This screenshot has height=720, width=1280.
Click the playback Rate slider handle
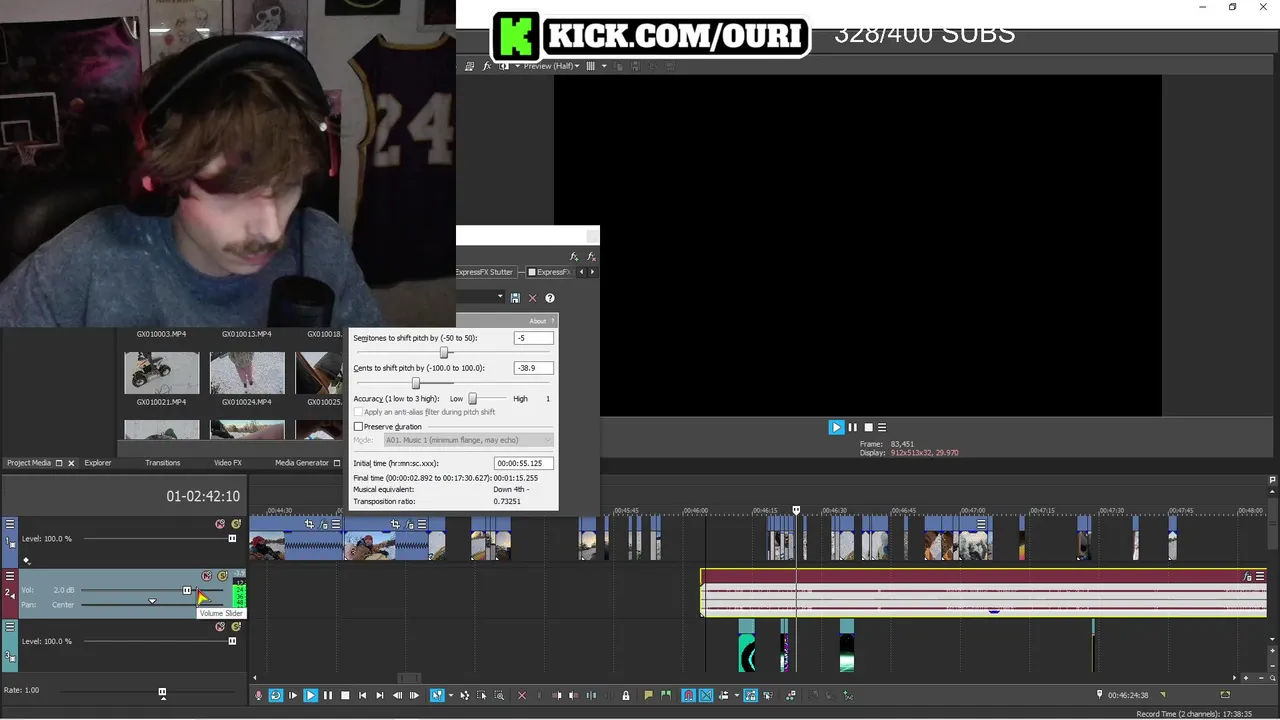[162, 692]
